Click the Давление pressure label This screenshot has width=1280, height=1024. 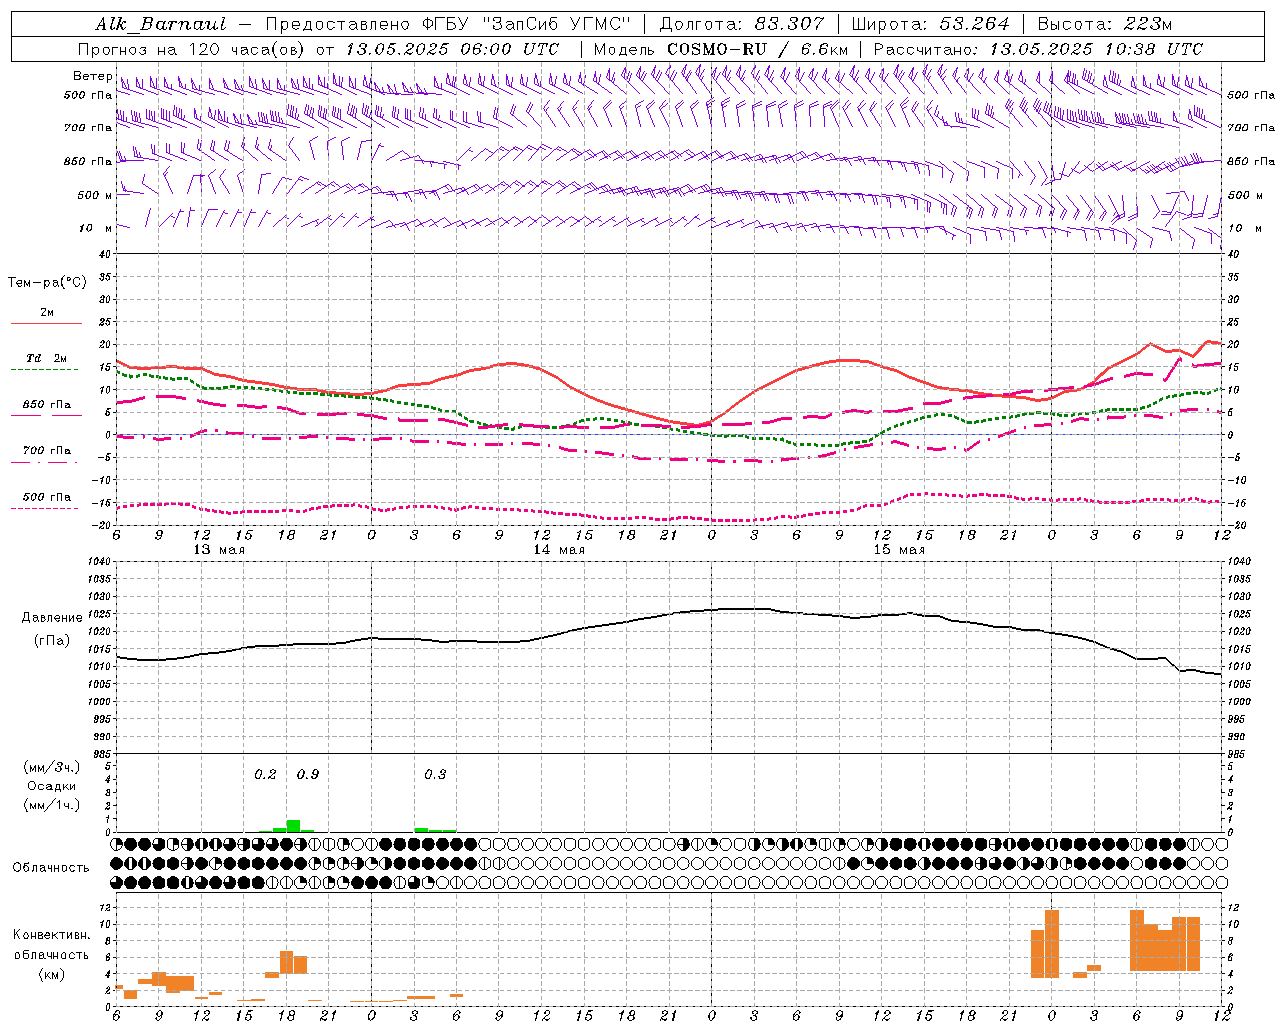[x=51, y=618]
